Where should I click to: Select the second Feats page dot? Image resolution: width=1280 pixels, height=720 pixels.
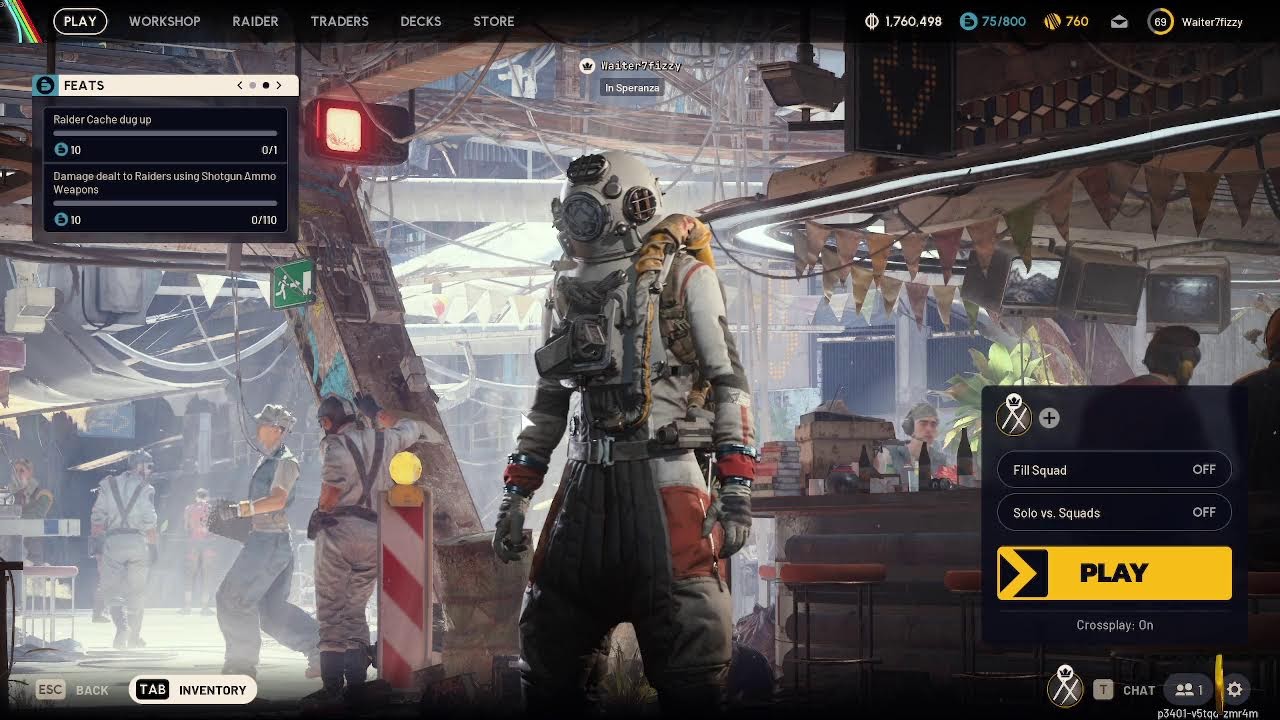point(265,85)
